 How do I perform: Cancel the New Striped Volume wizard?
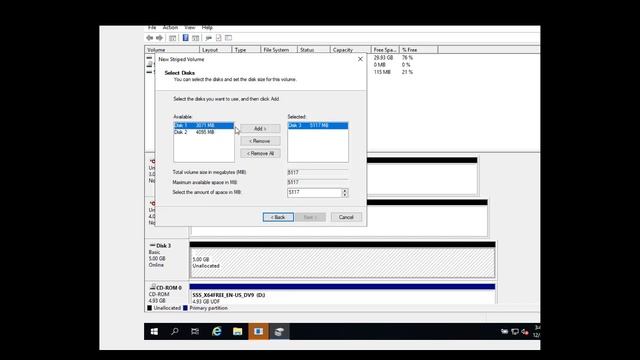coord(346,217)
